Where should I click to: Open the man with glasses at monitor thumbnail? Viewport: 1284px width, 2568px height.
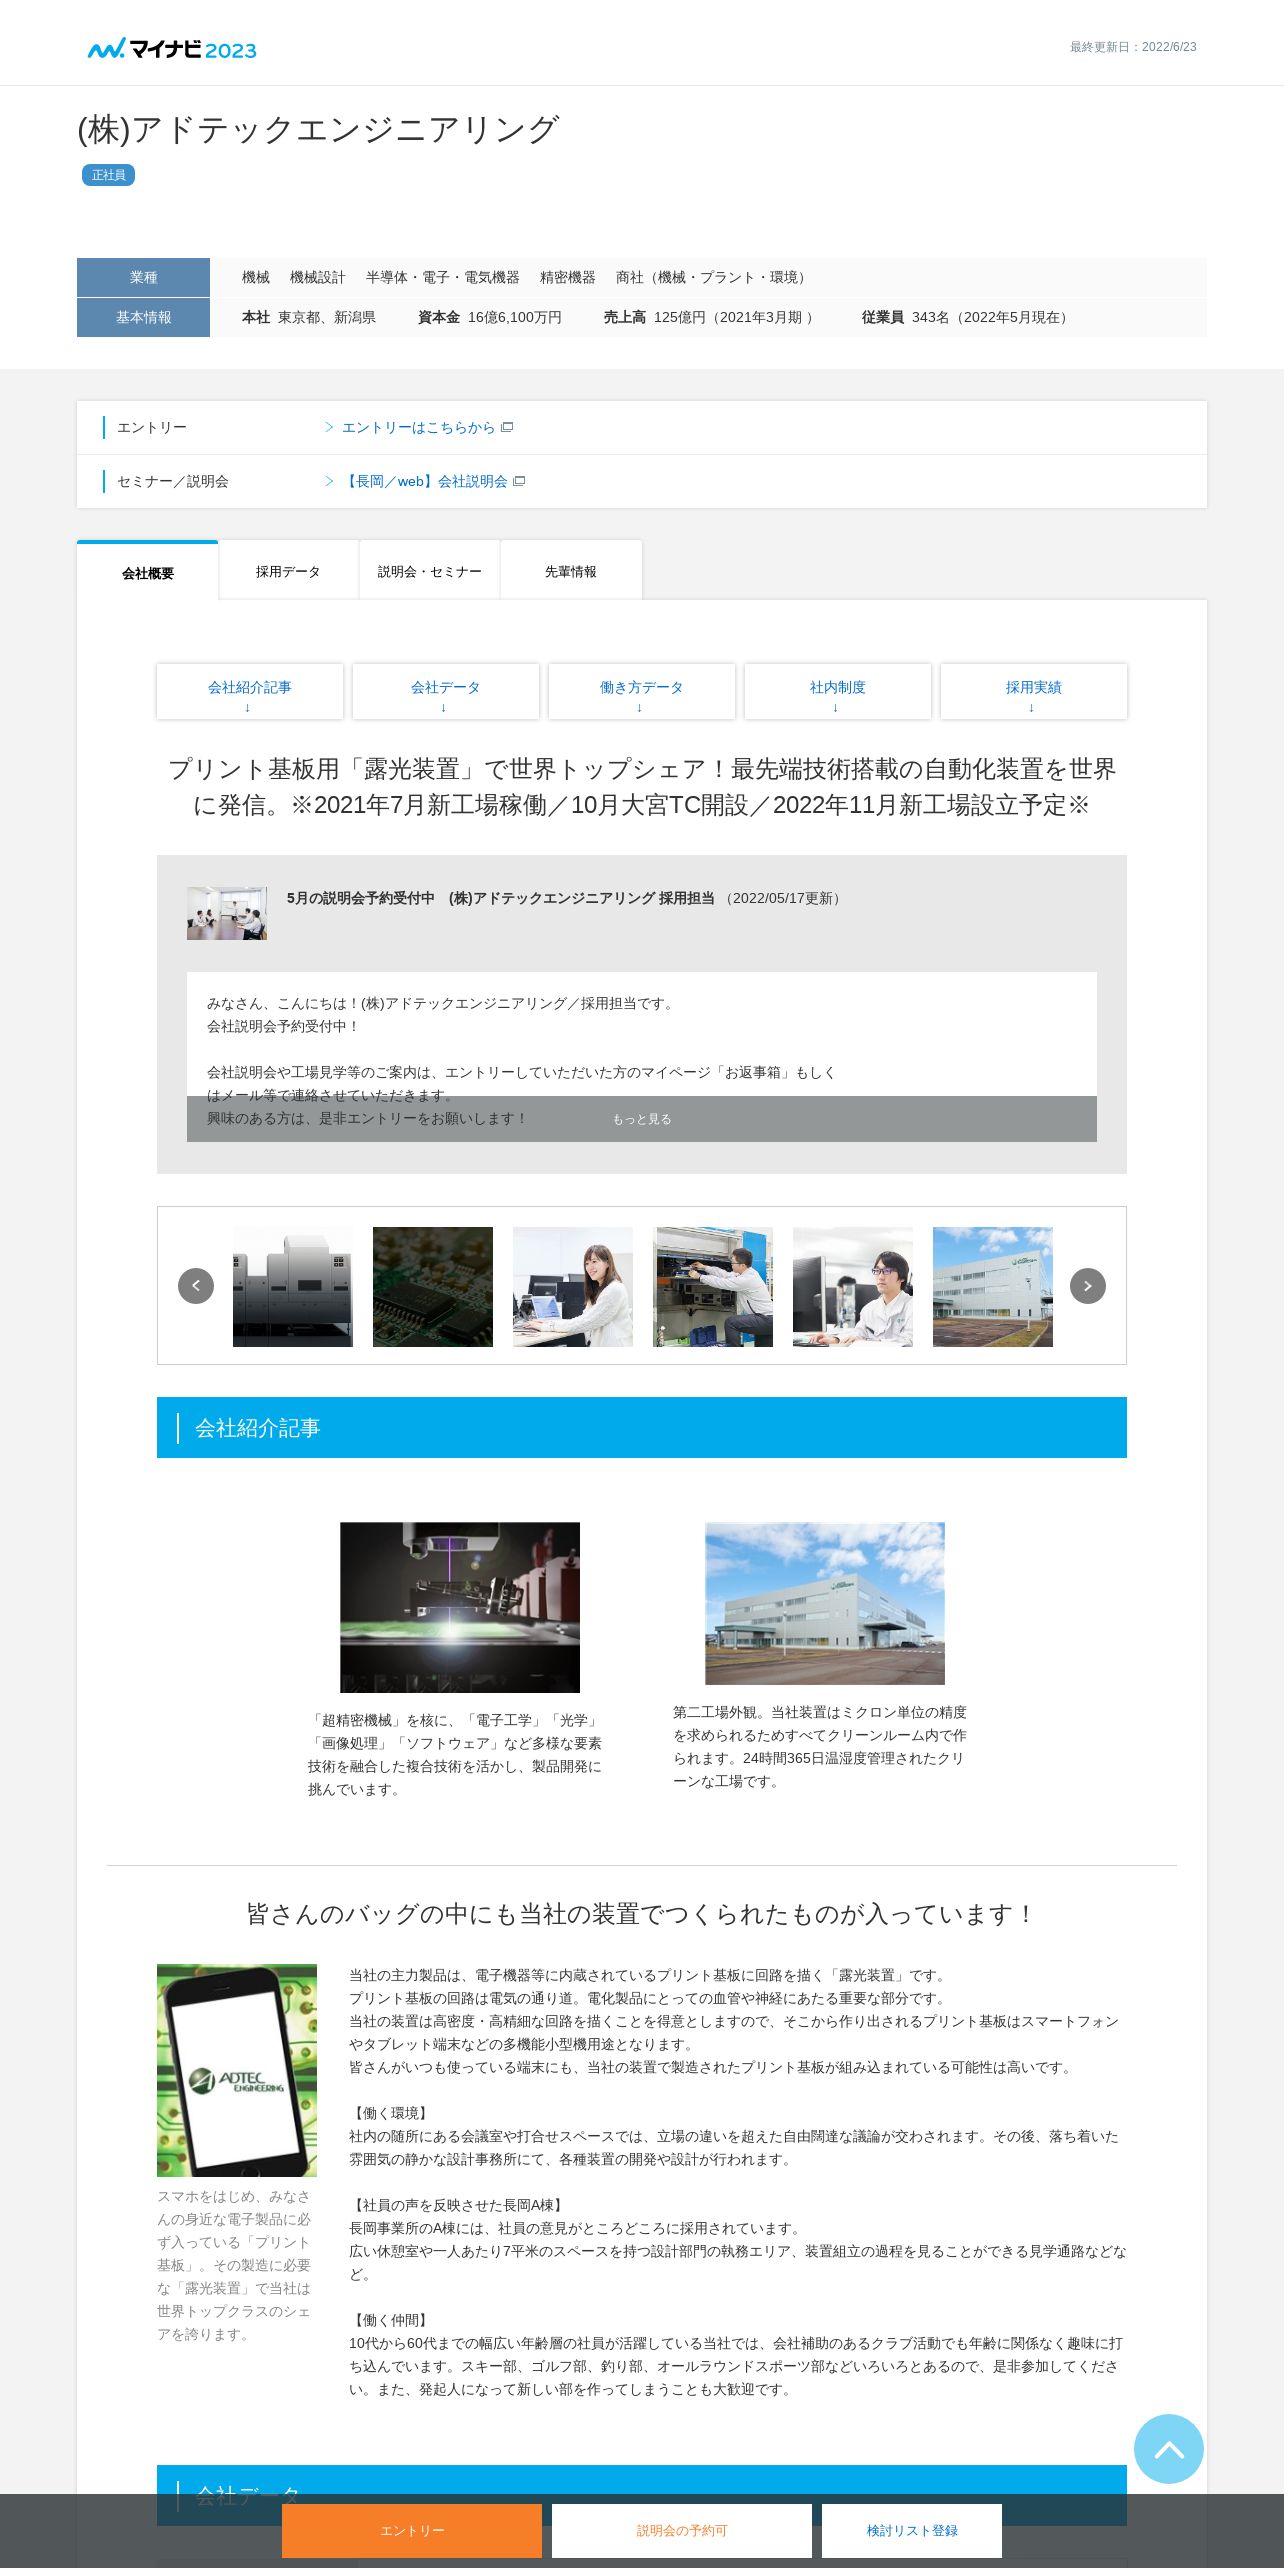pos(853,1287)
